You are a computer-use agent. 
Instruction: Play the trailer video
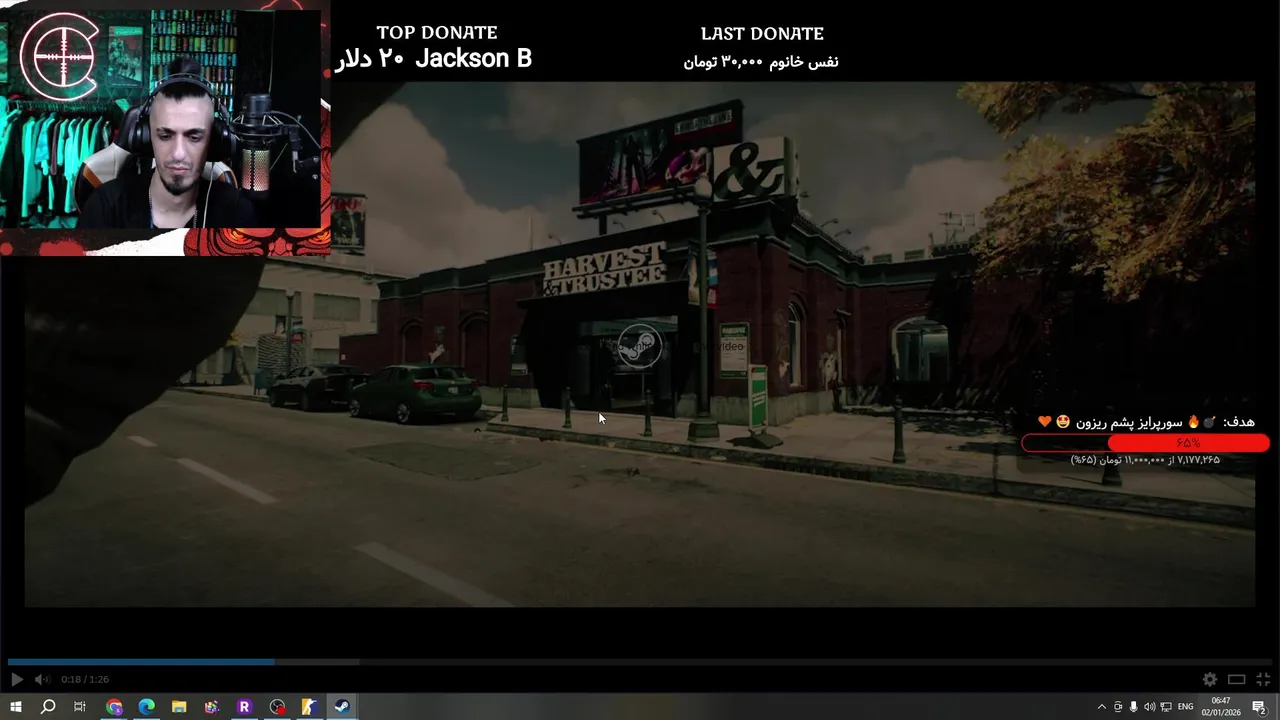pyautogui.click(x=16, y=679)
